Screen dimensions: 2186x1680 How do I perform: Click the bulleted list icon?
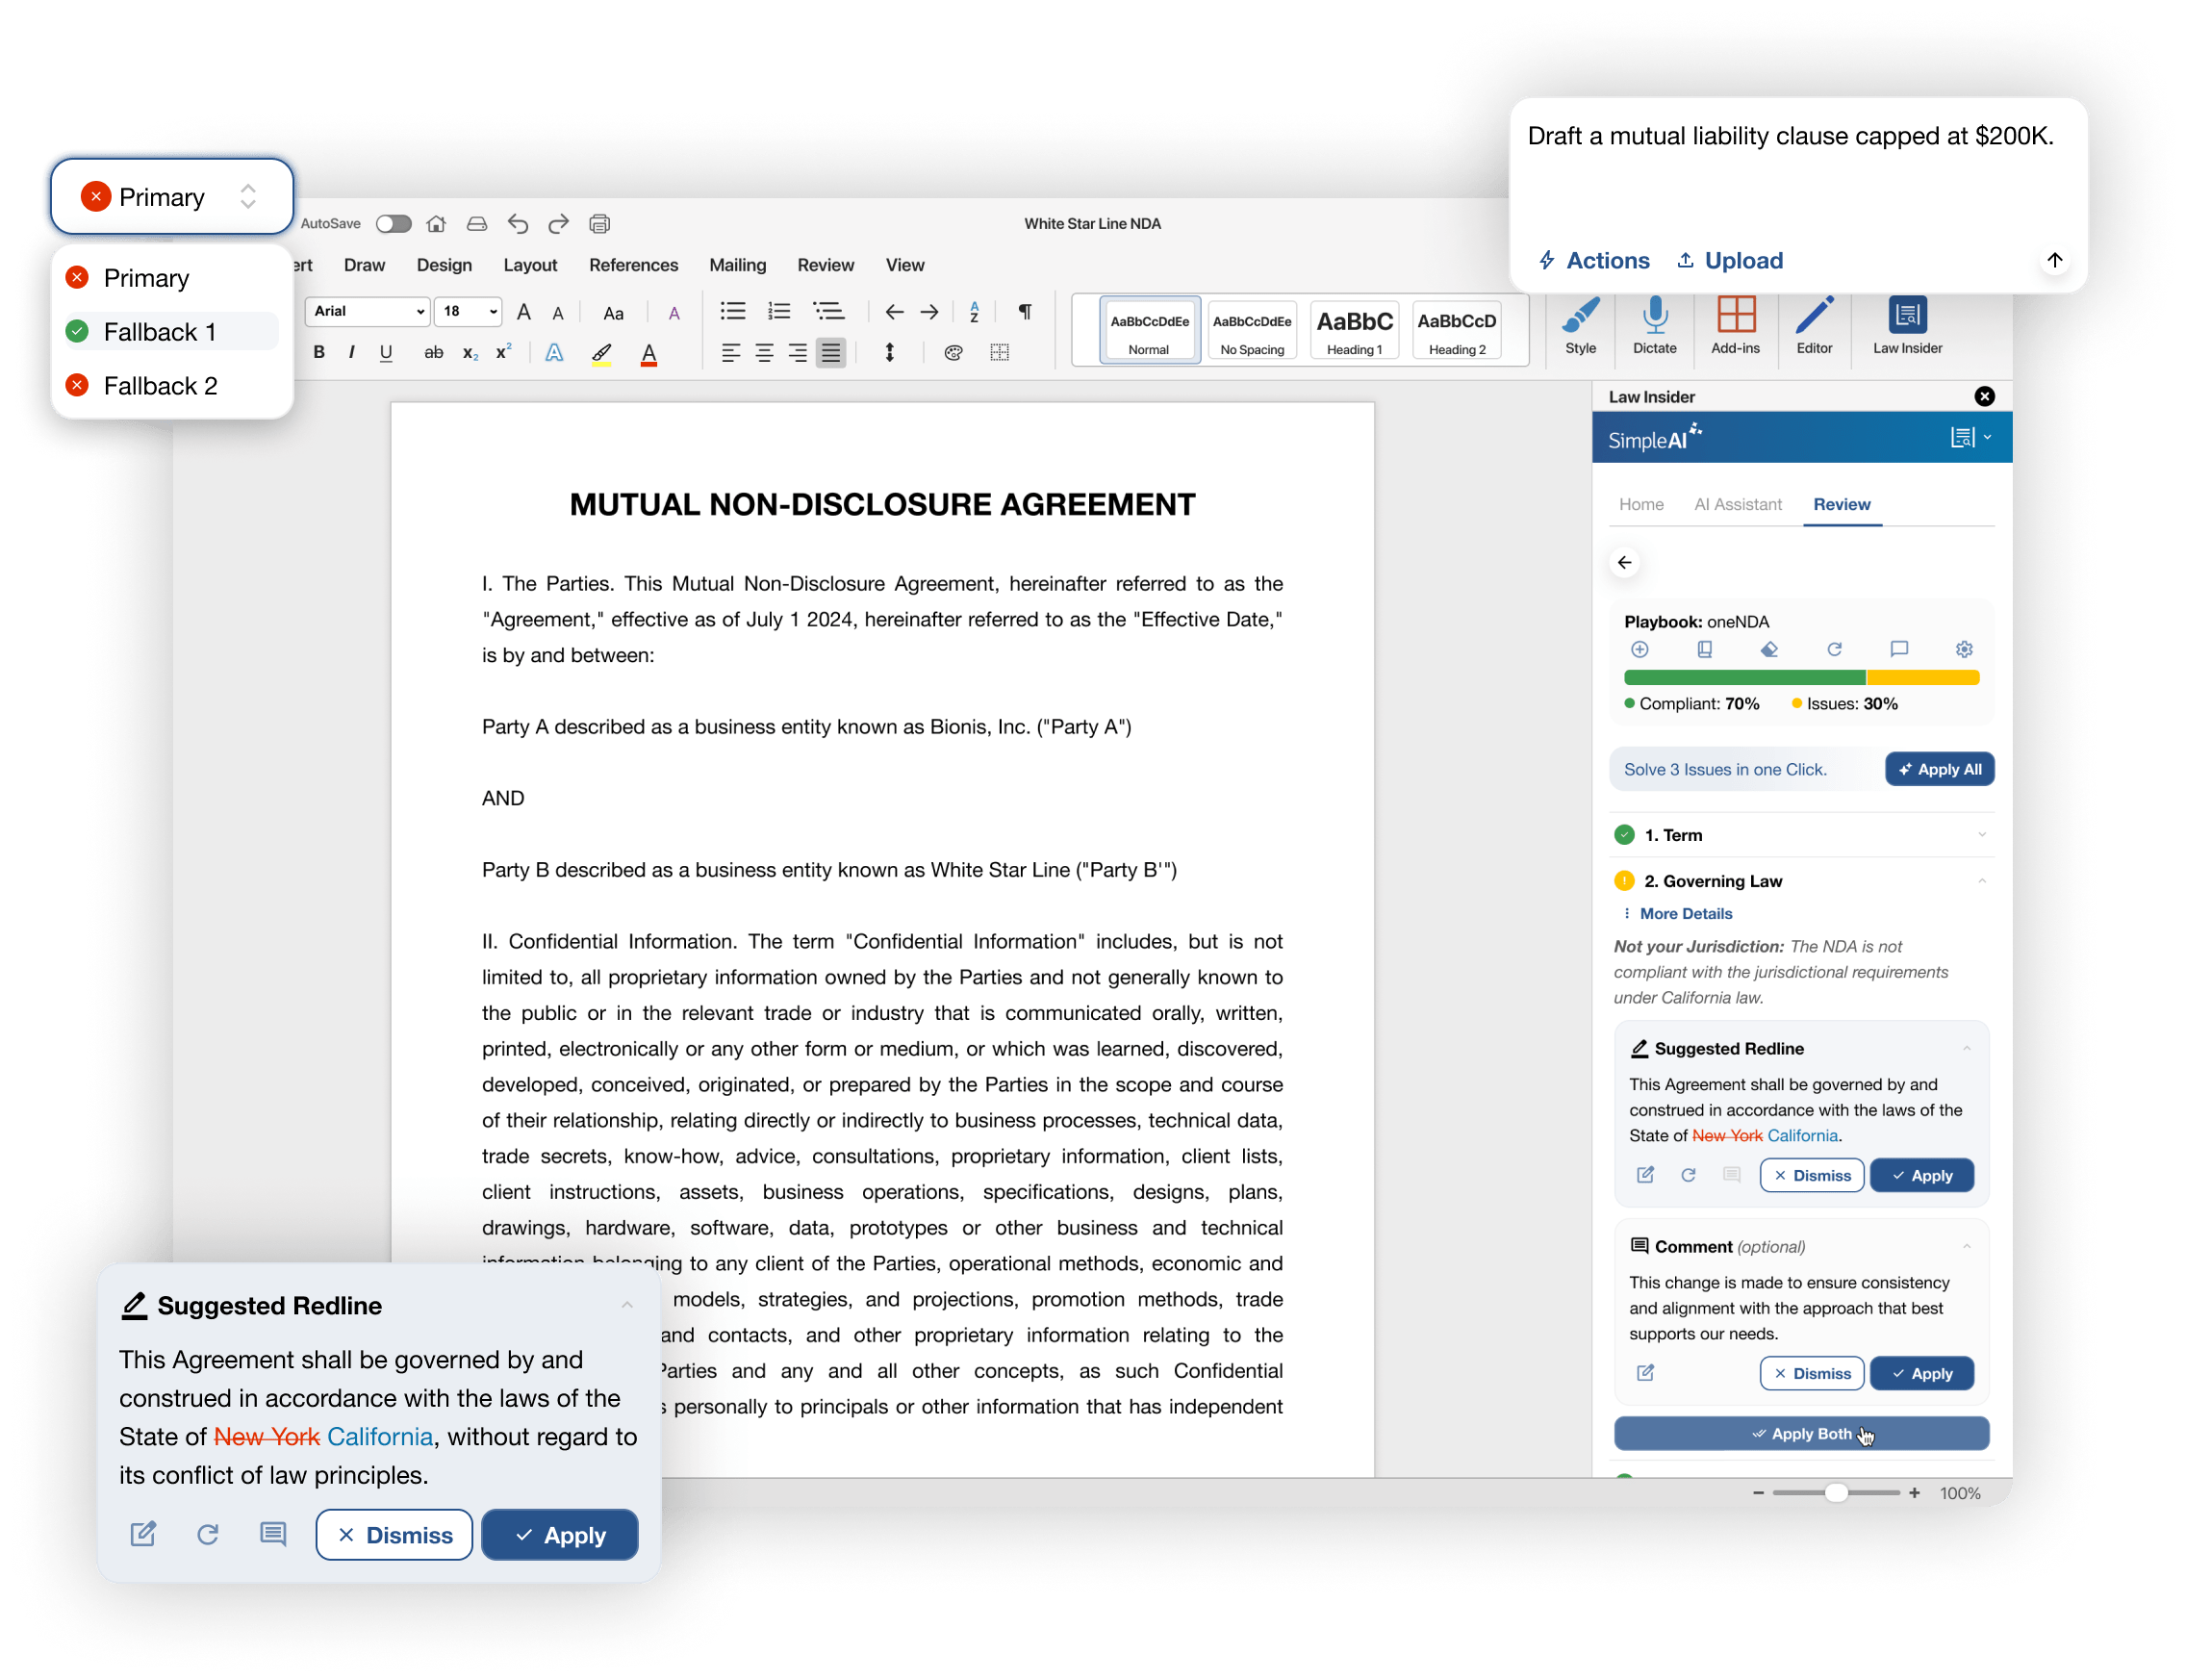[x=732, y=312]
